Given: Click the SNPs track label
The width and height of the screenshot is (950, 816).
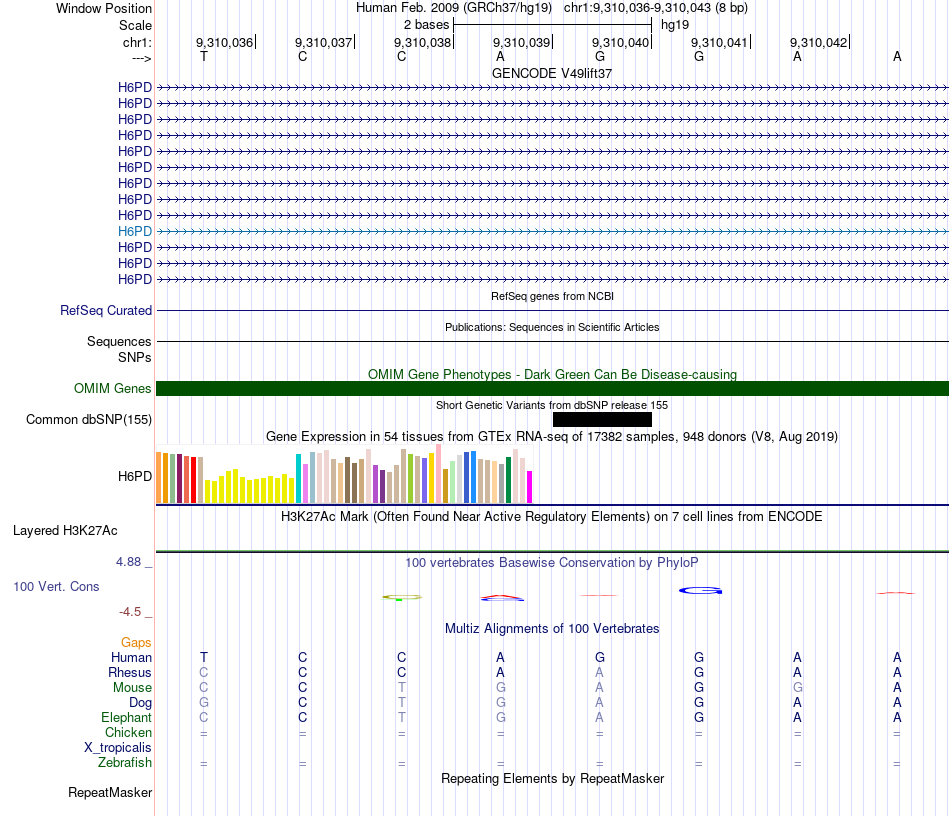Looking at the screenshot, I should (x=135, y=357).
